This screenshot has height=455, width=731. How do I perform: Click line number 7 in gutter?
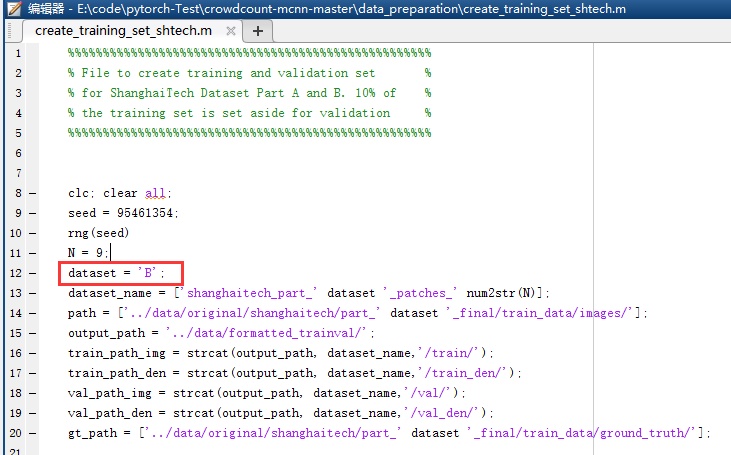(x=18, y=173)
